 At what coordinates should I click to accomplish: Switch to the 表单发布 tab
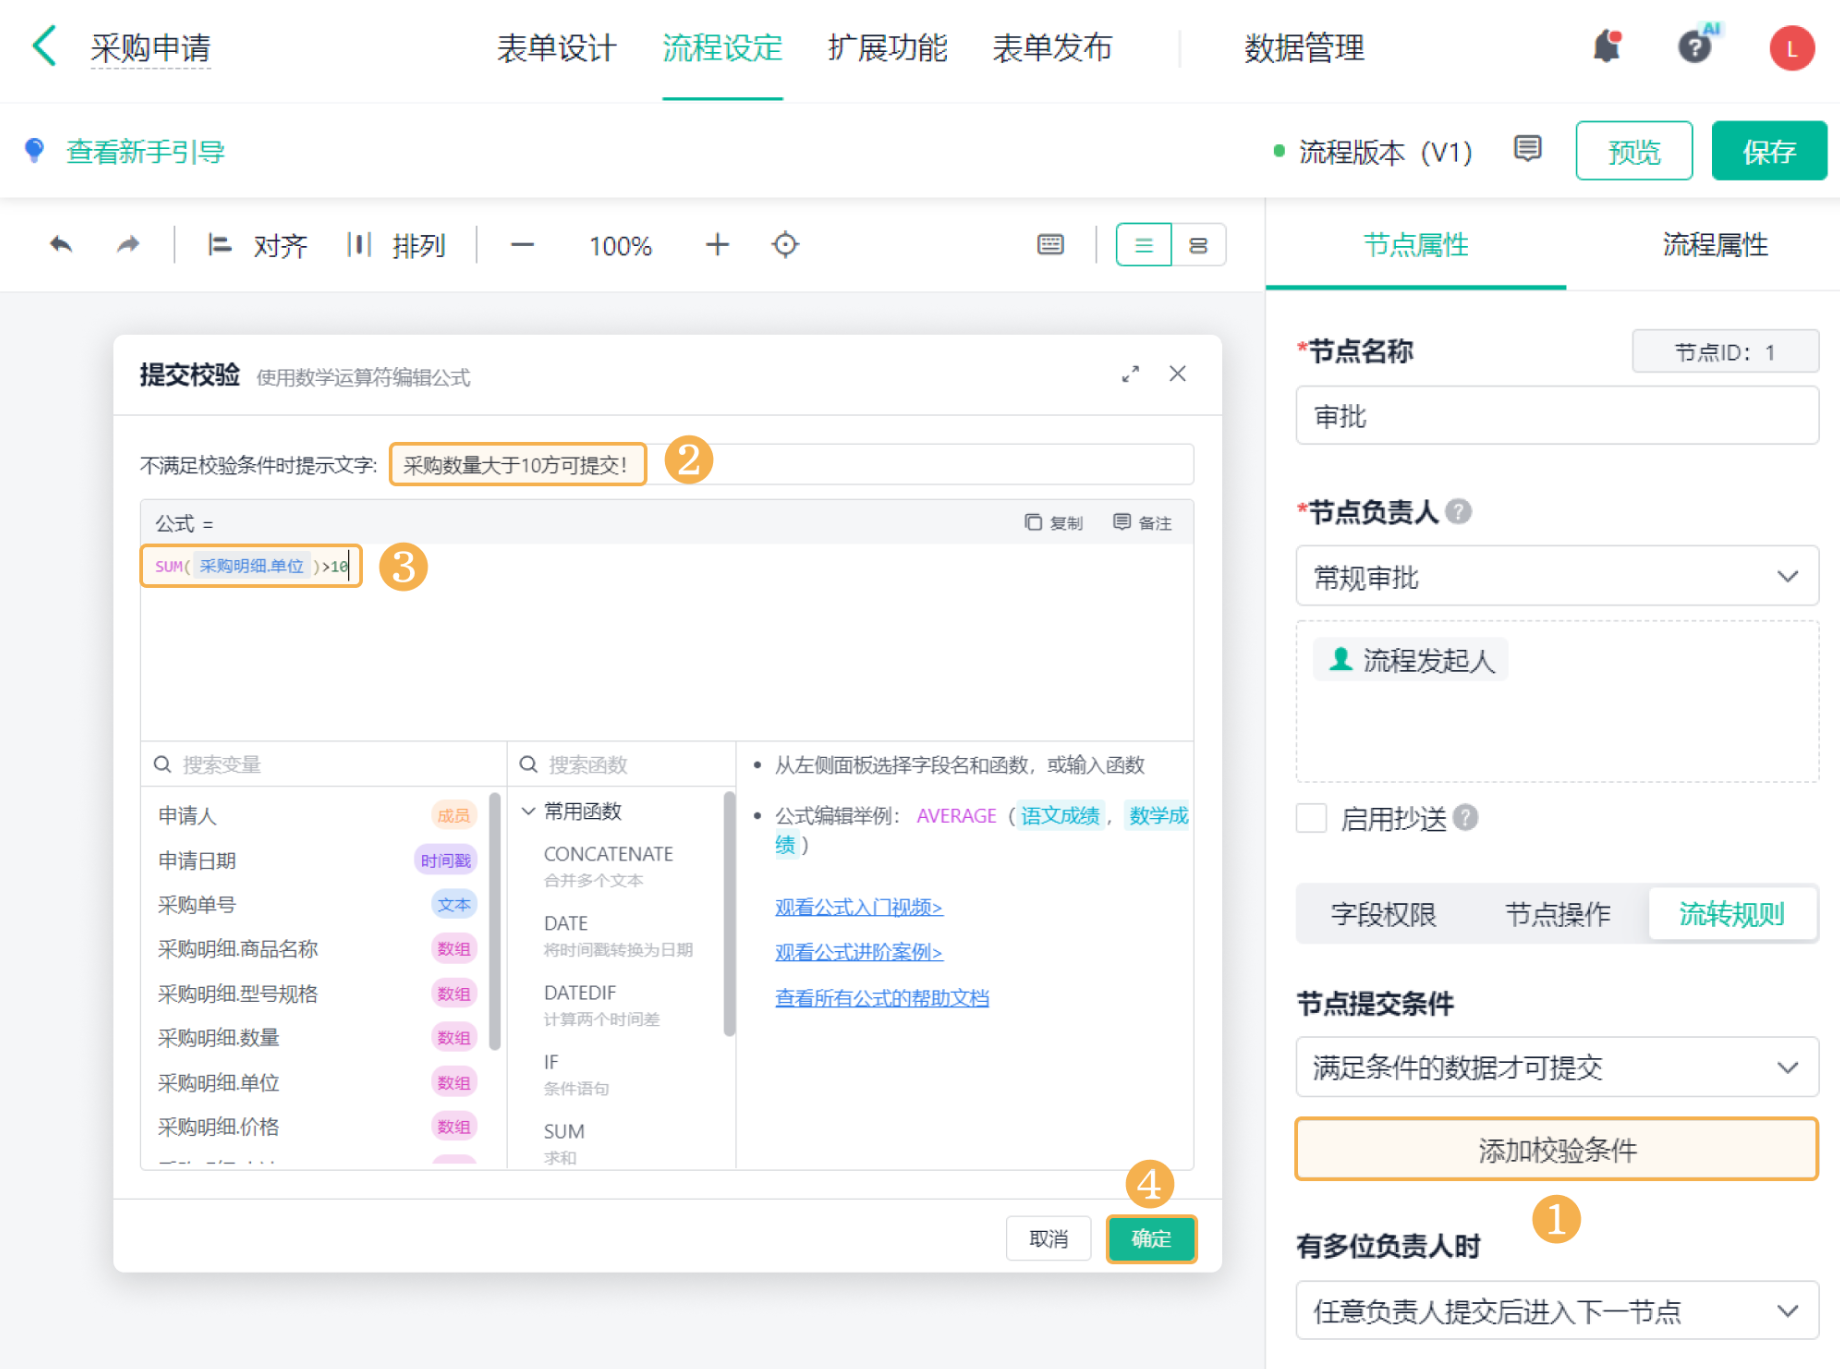click(x=1052, y=48)
